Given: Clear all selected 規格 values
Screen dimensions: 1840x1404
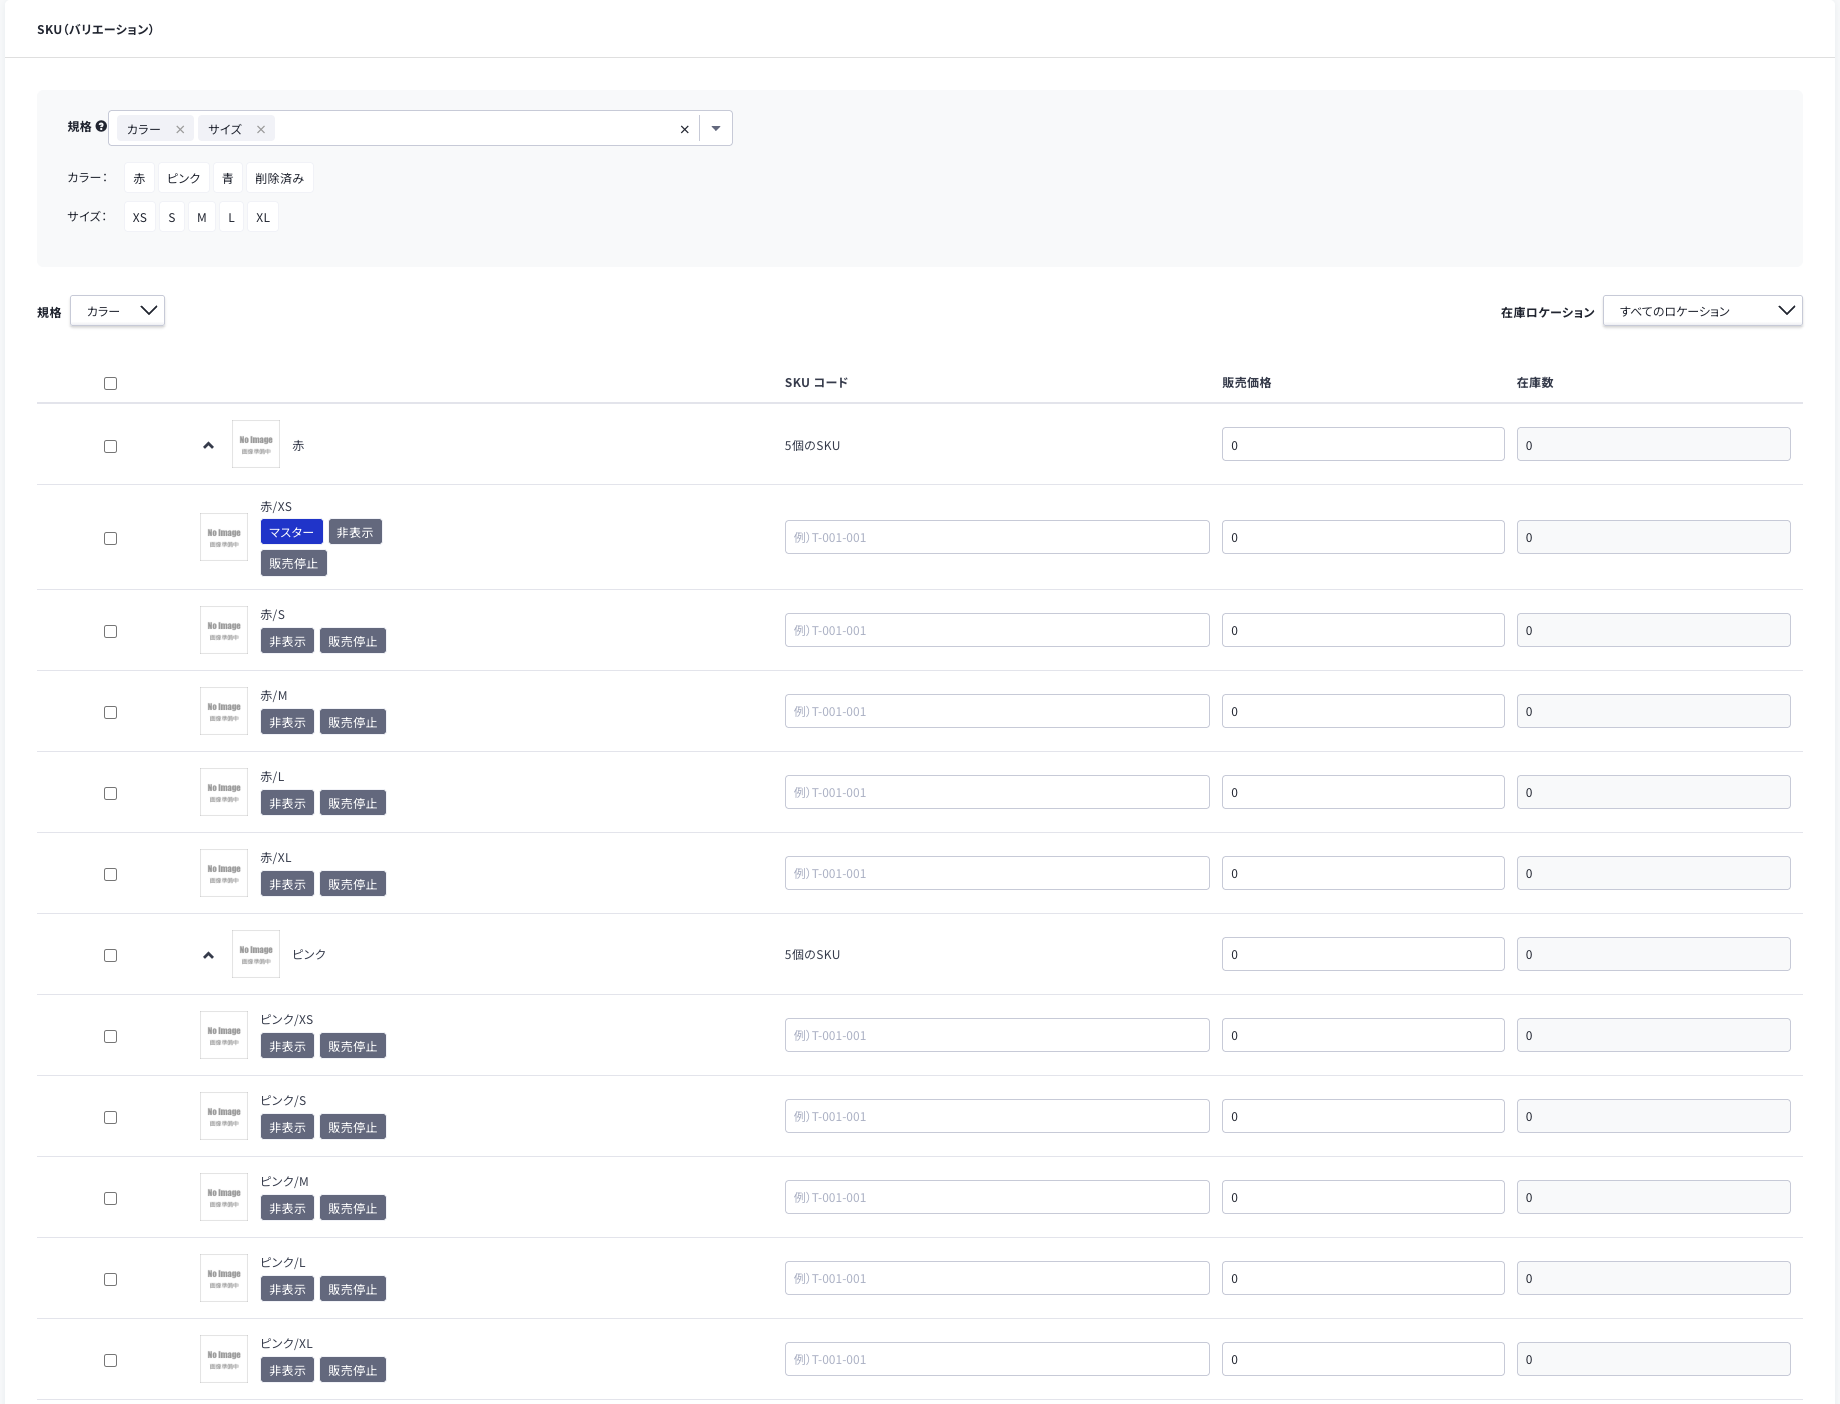Looking at the screenshot, I should pos(685,129).
